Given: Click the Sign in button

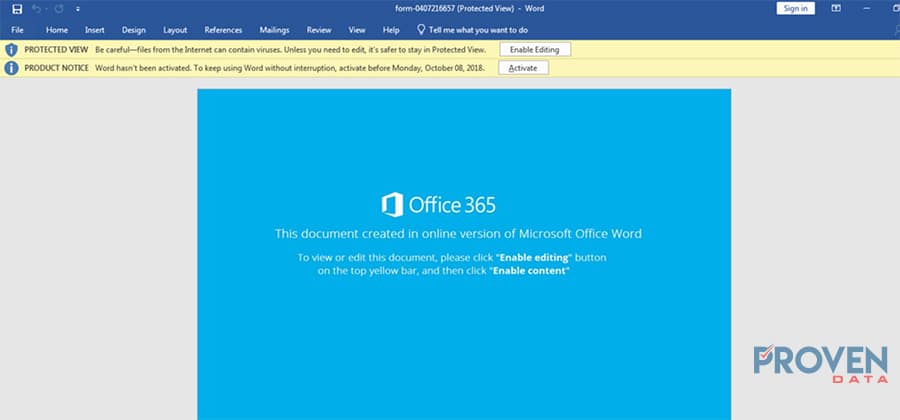Looking at the screenshot, I should pyautogui.click(x=796, y=8).
